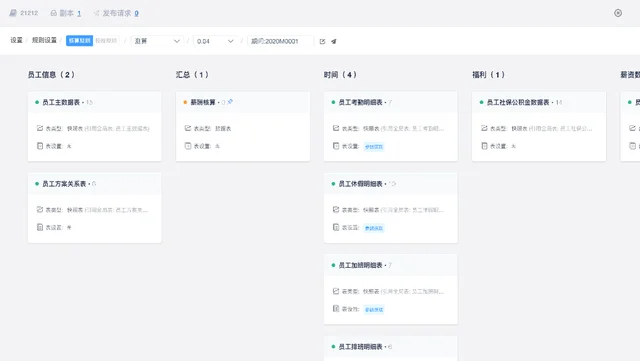This screenshot has height=361, width=640.
Task: Open the 员工加班明细表 card title
Action: (360, 265)
